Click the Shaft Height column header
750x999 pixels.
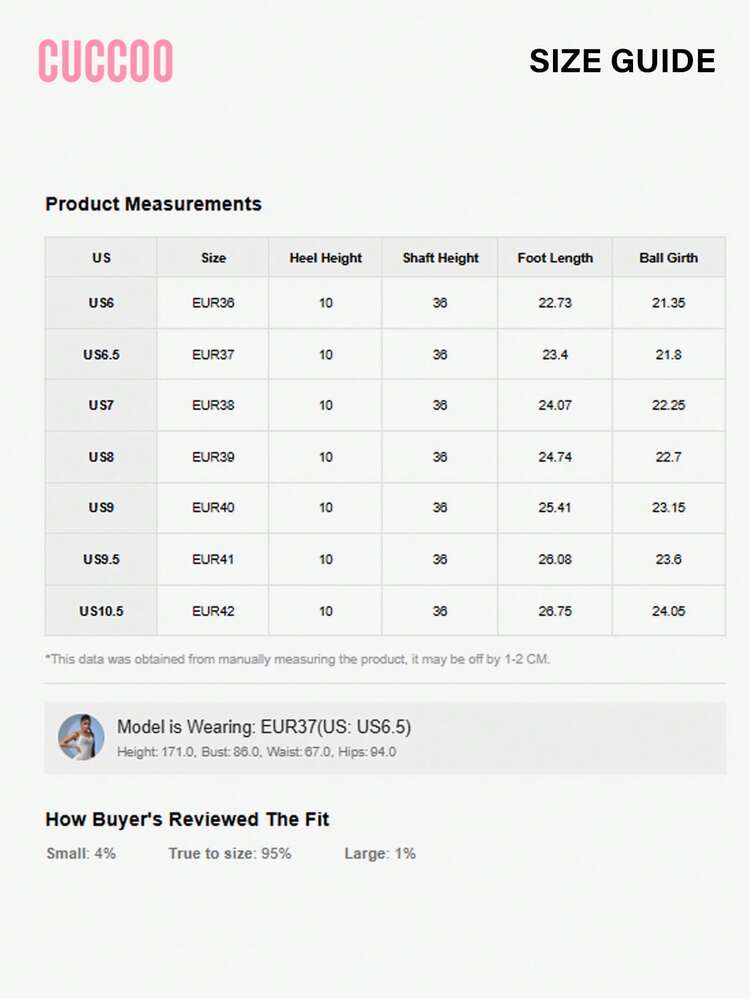click(440, 258)
